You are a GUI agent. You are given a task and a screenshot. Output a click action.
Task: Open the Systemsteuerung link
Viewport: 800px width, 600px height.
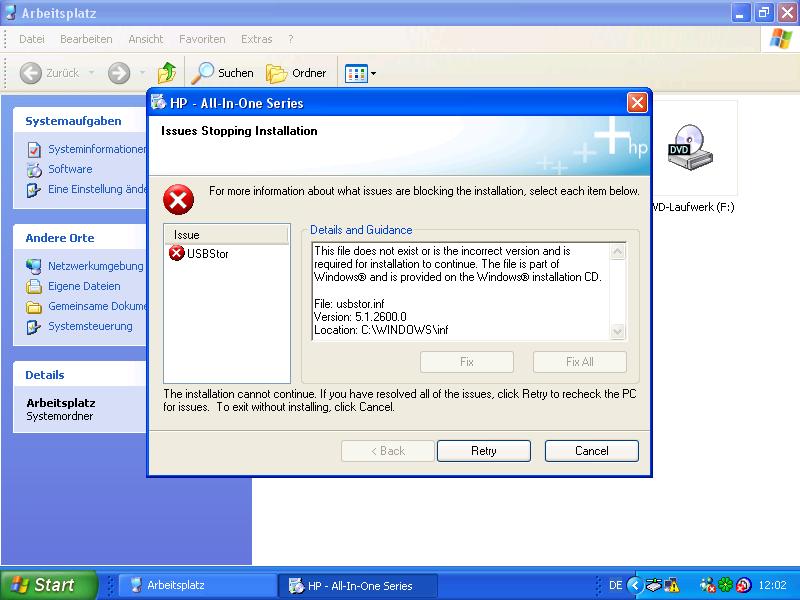point(90,326)
